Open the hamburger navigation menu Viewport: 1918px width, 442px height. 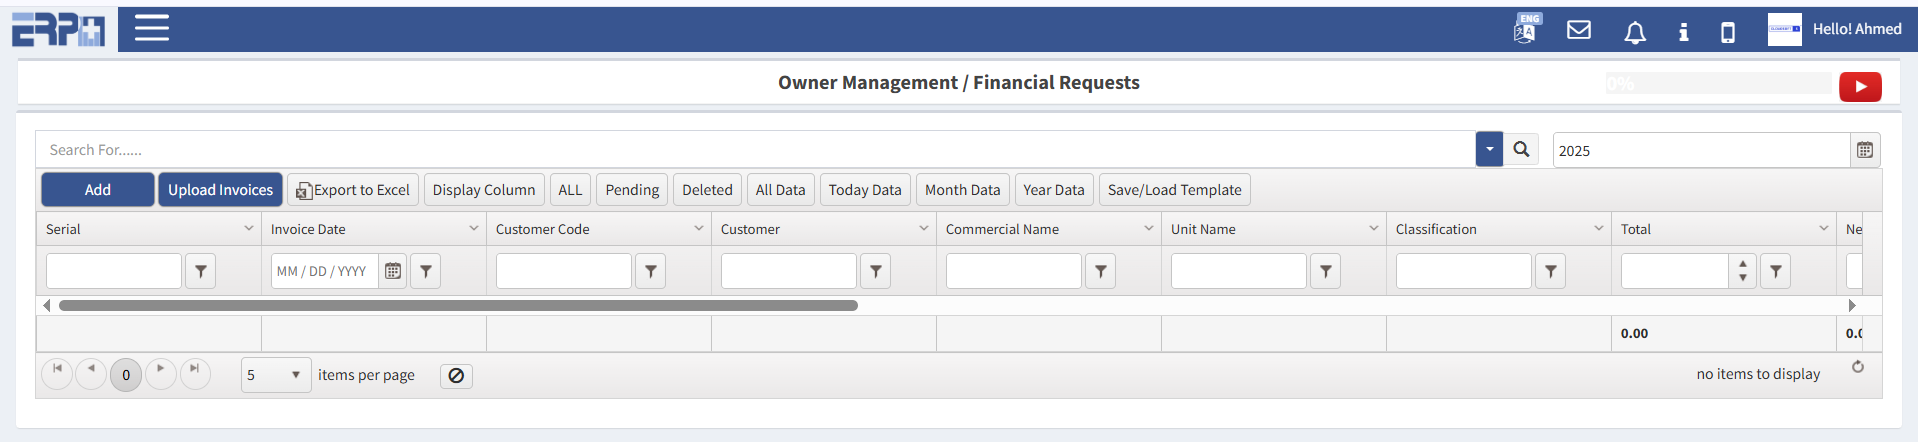click(x=152, y=28)
